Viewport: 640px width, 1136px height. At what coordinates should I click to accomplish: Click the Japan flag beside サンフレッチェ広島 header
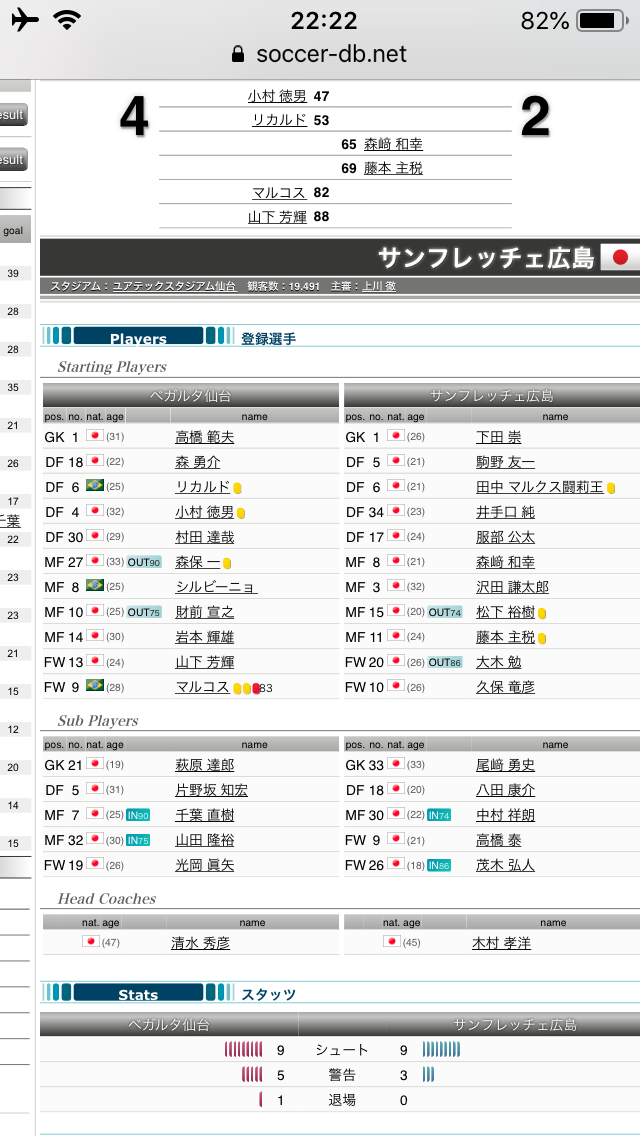click(x=619, y=257)
